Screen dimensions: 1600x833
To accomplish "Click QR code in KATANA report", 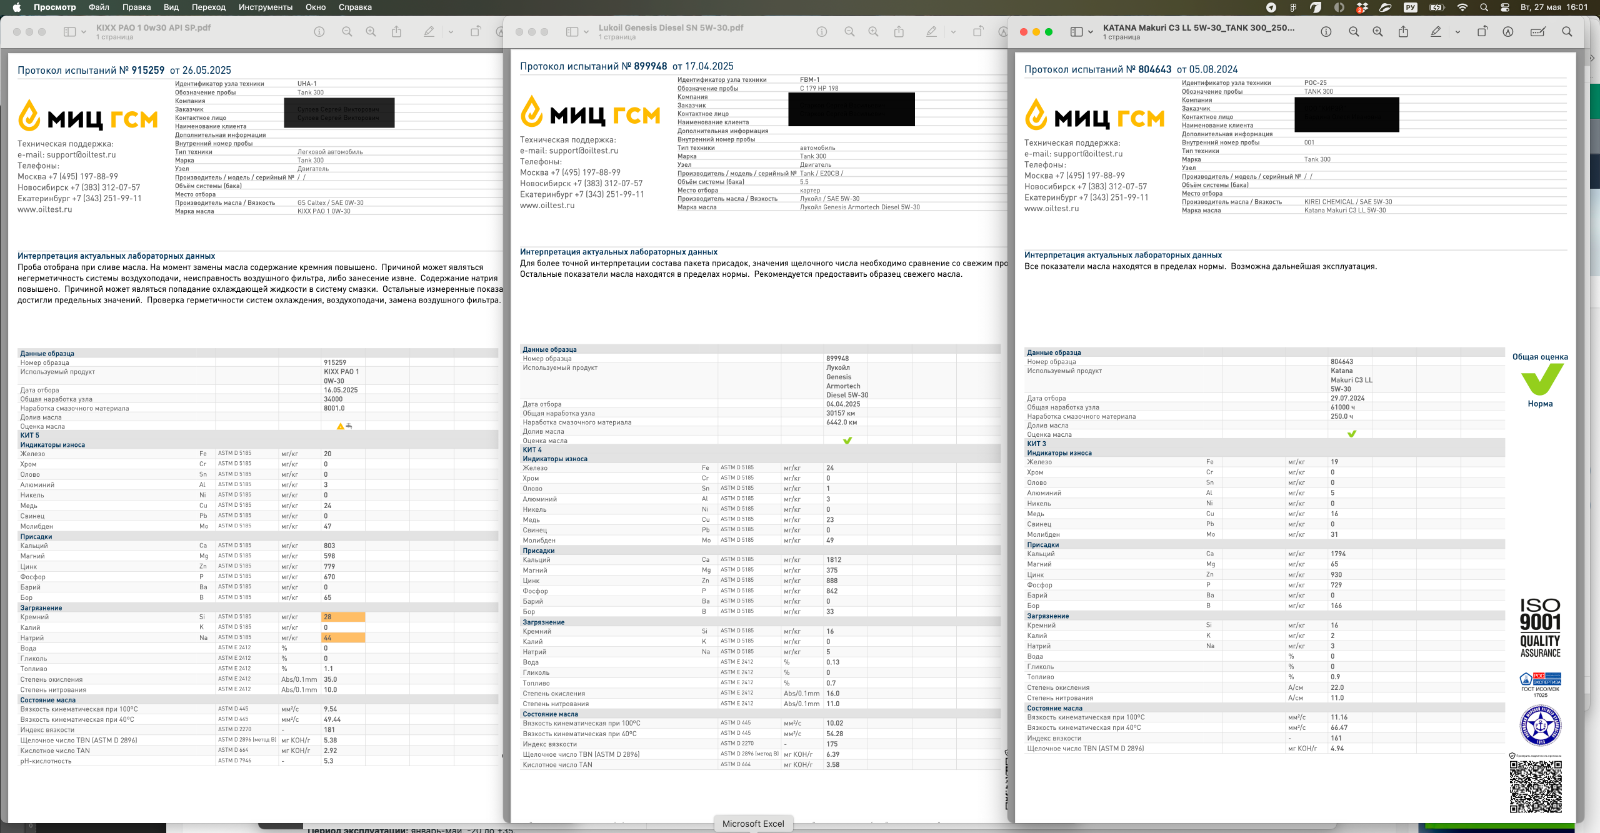I will click(x=1535, y=787).
